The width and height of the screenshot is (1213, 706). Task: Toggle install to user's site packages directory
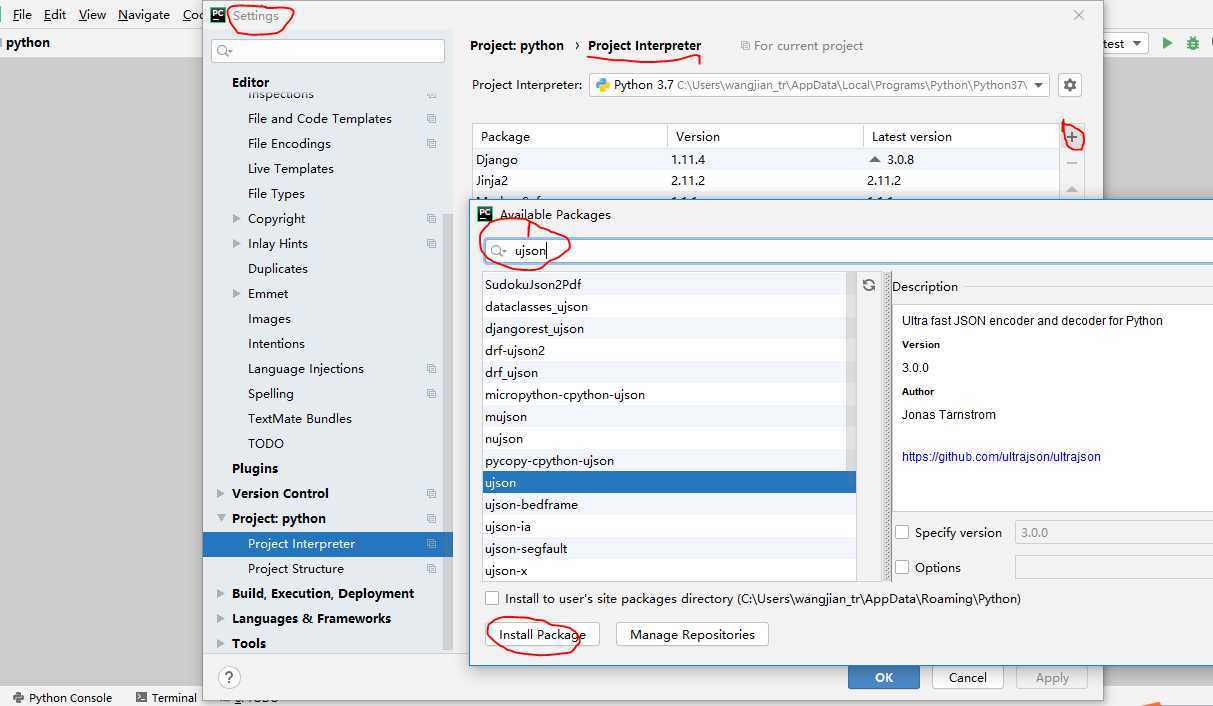click(492, 598)
